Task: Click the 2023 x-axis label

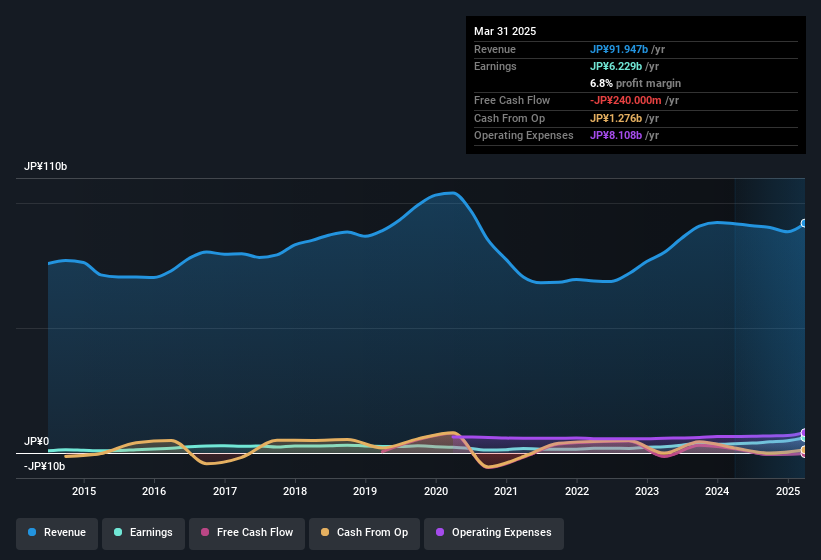Action: click(x=647, y=491)
